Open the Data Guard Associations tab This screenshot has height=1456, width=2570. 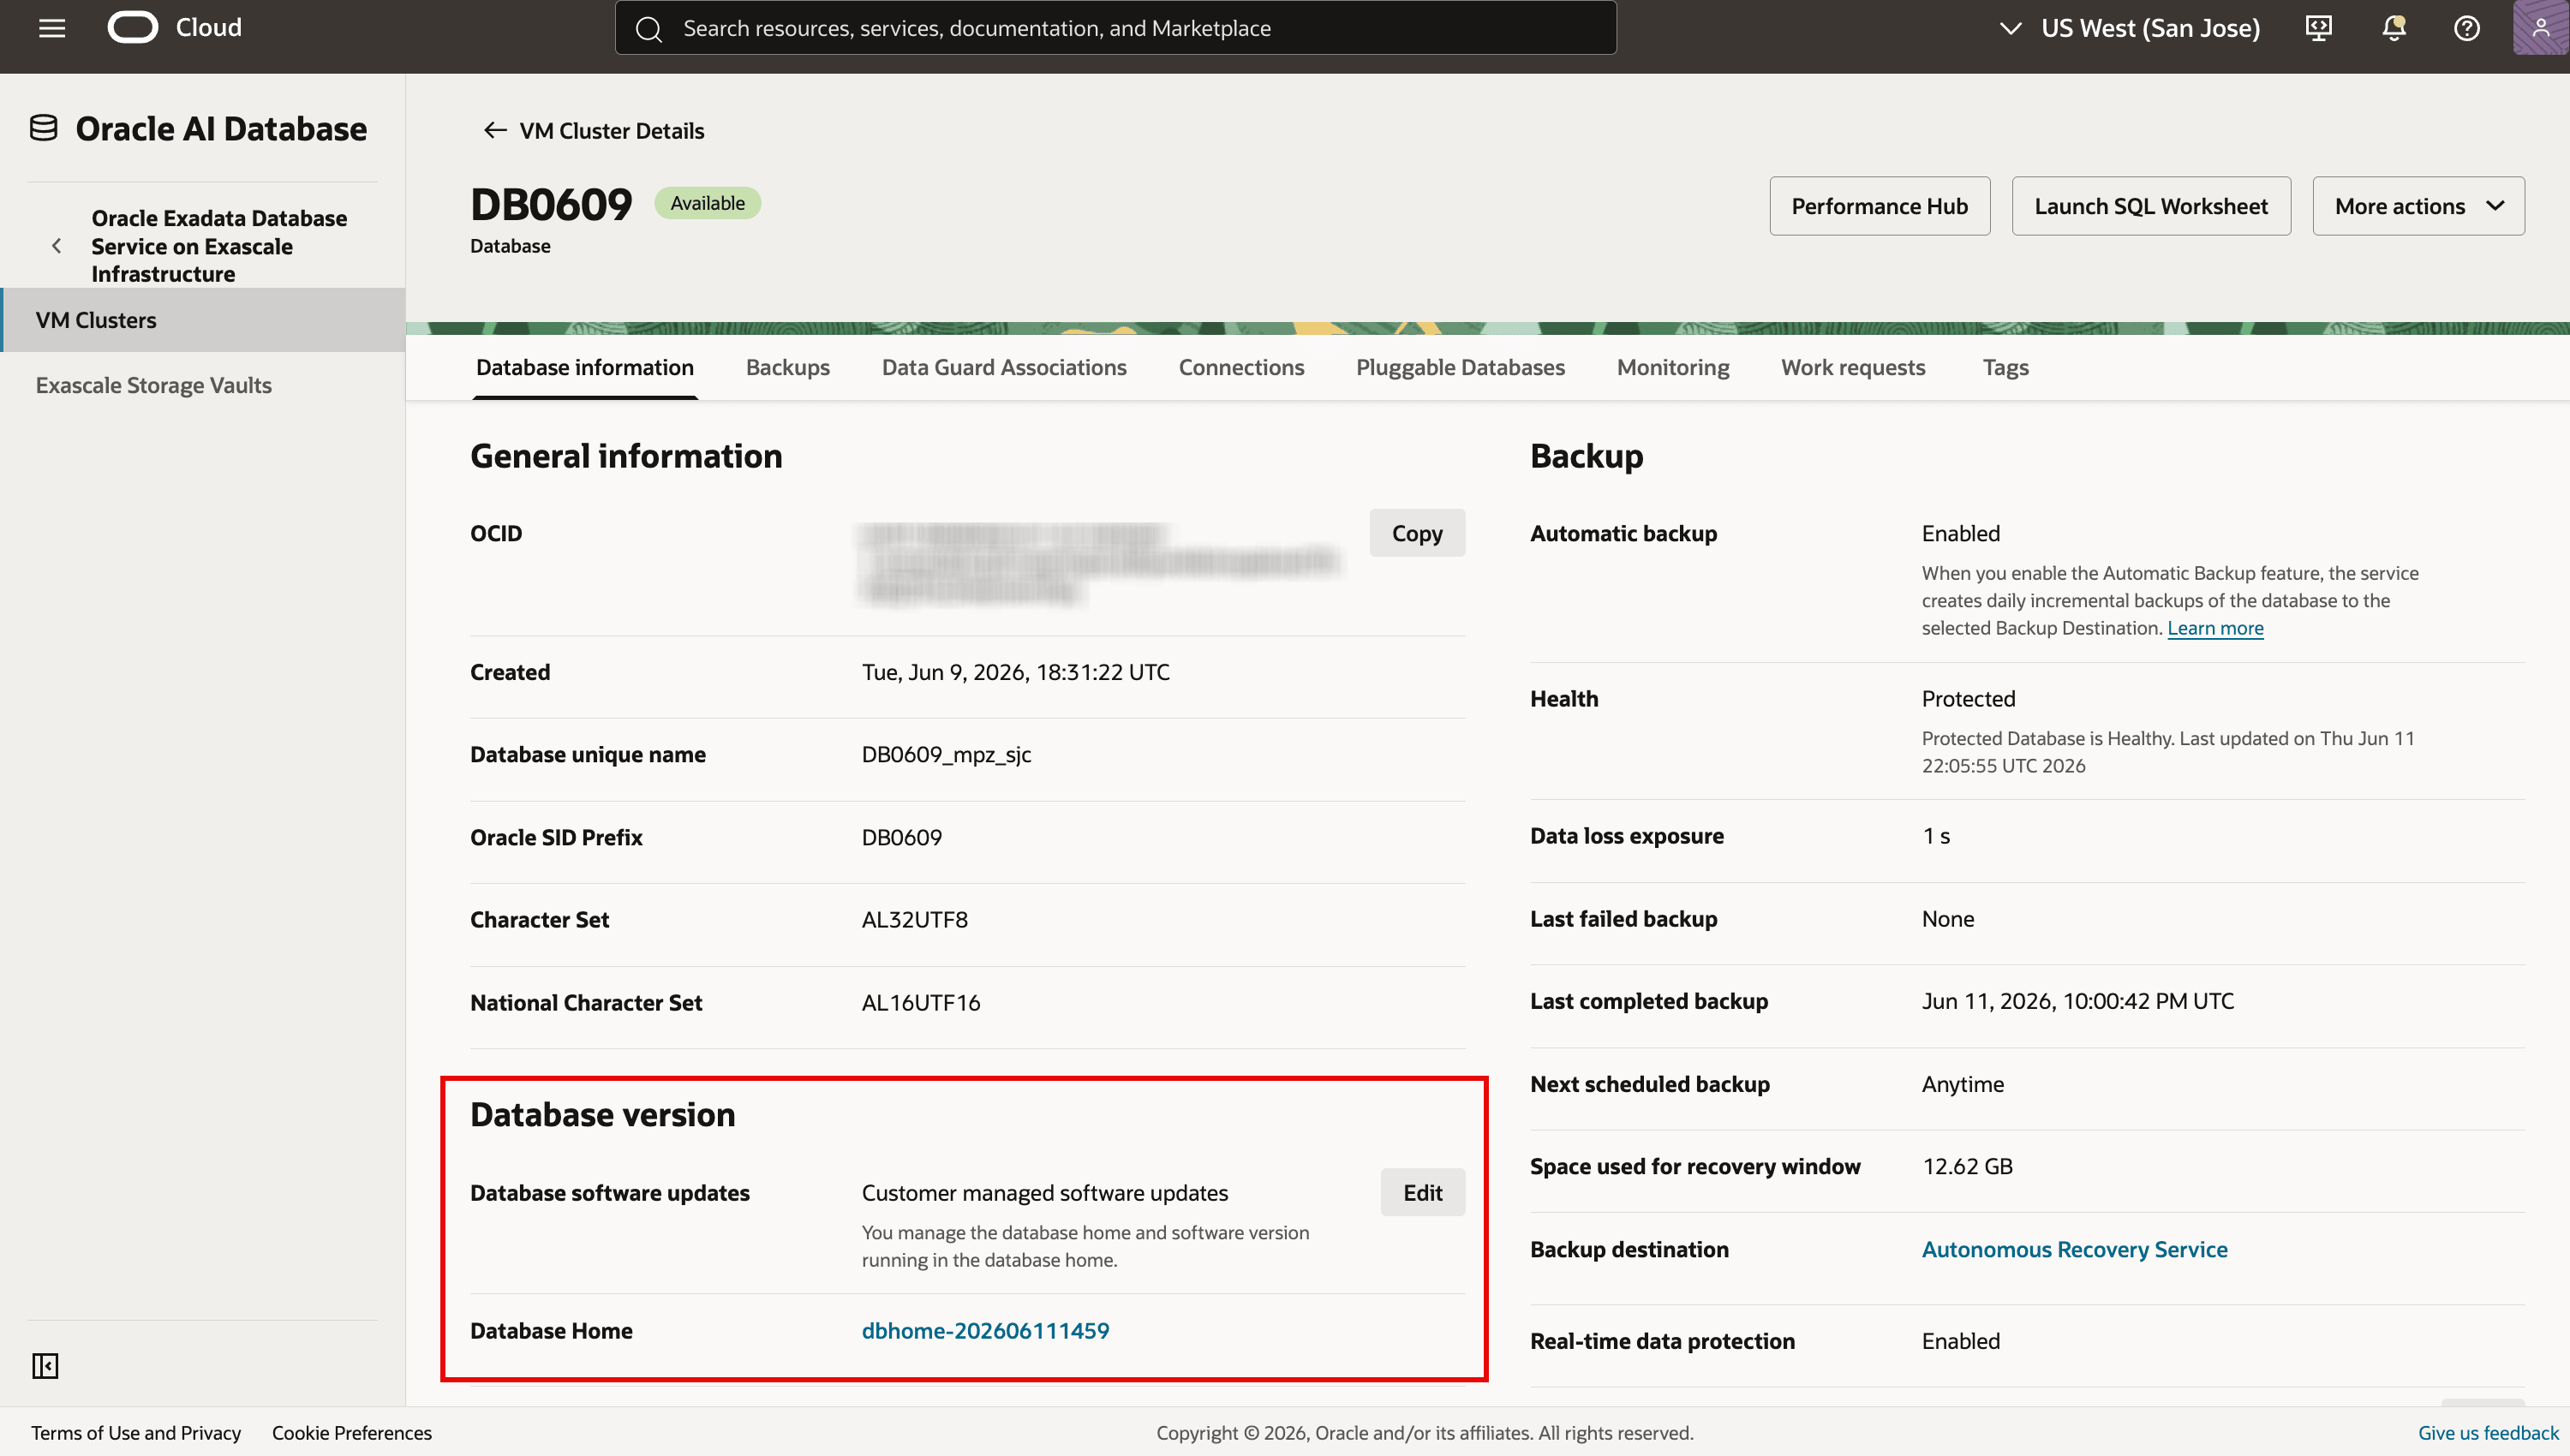click(1004, 367)
